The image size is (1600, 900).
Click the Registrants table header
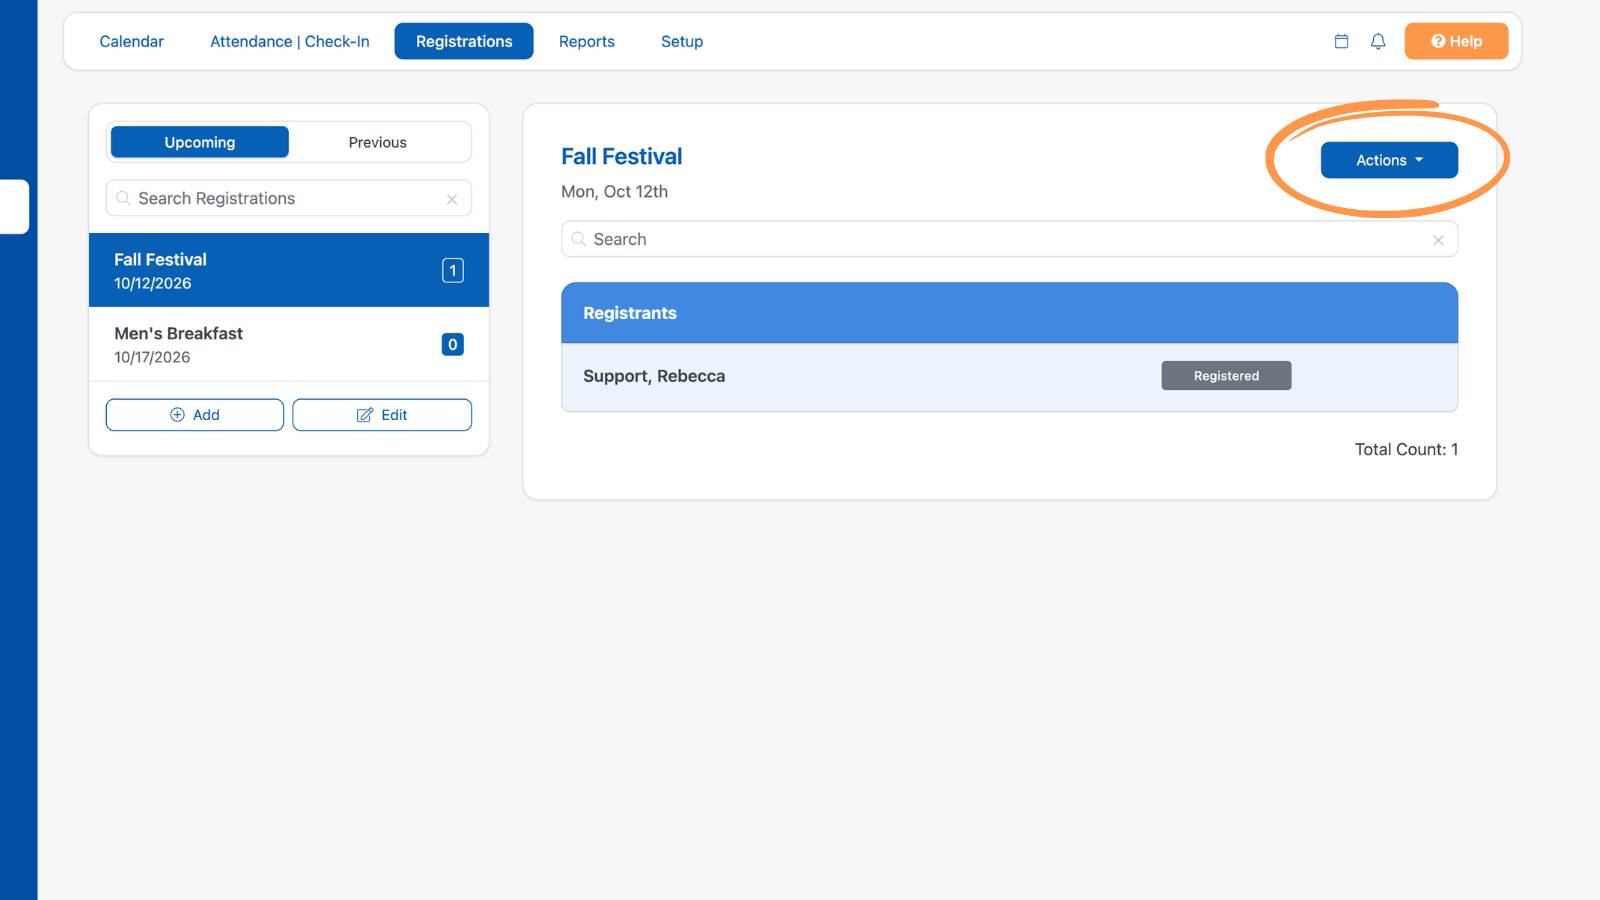tap(1009, 313)
